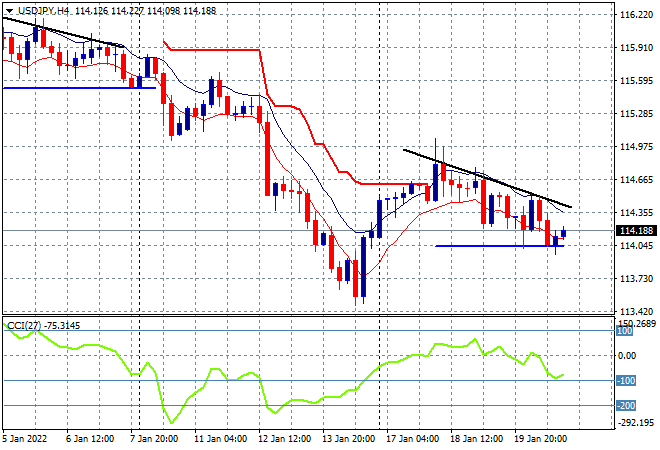Click the 114.045 price axis label
The image size is (660, 450).
tap(636, 245)
